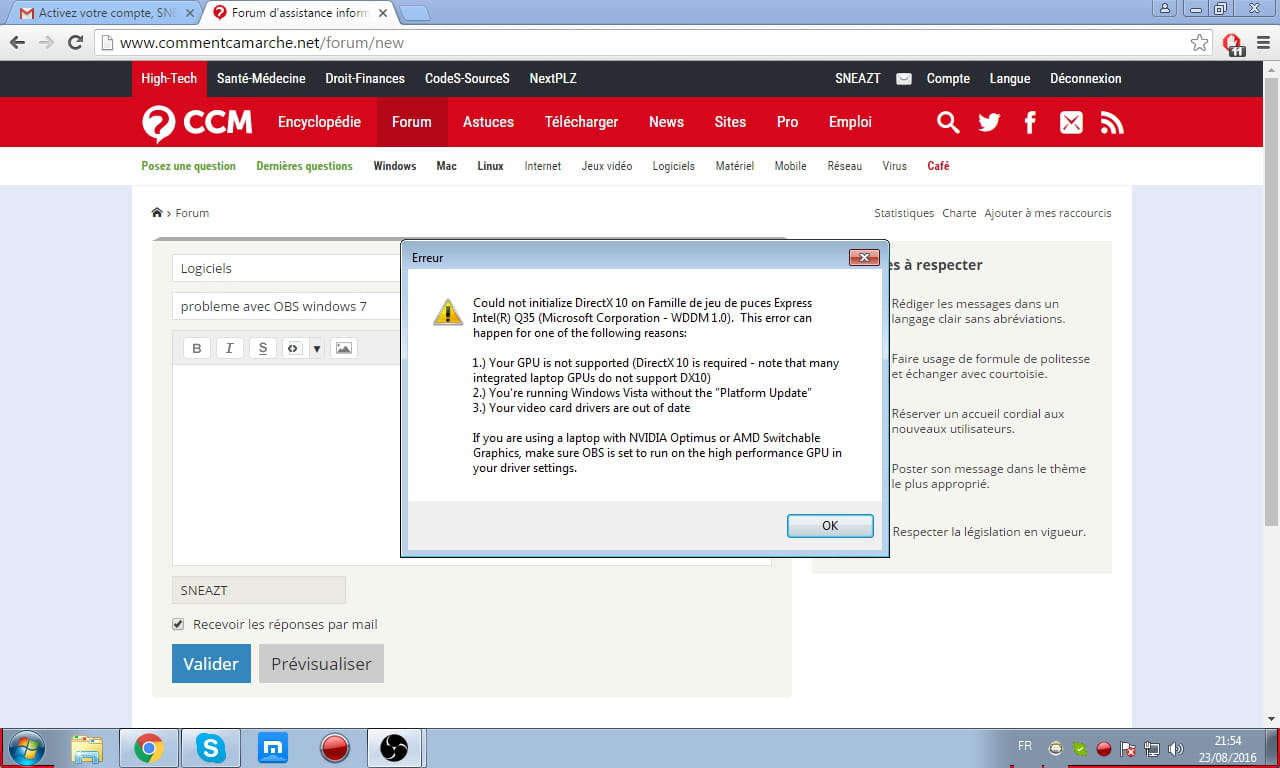1280x768 pixels.
Task: Click the Chrome icon in the taskbar
Action: pyautogui.click(x=149, y=748)
